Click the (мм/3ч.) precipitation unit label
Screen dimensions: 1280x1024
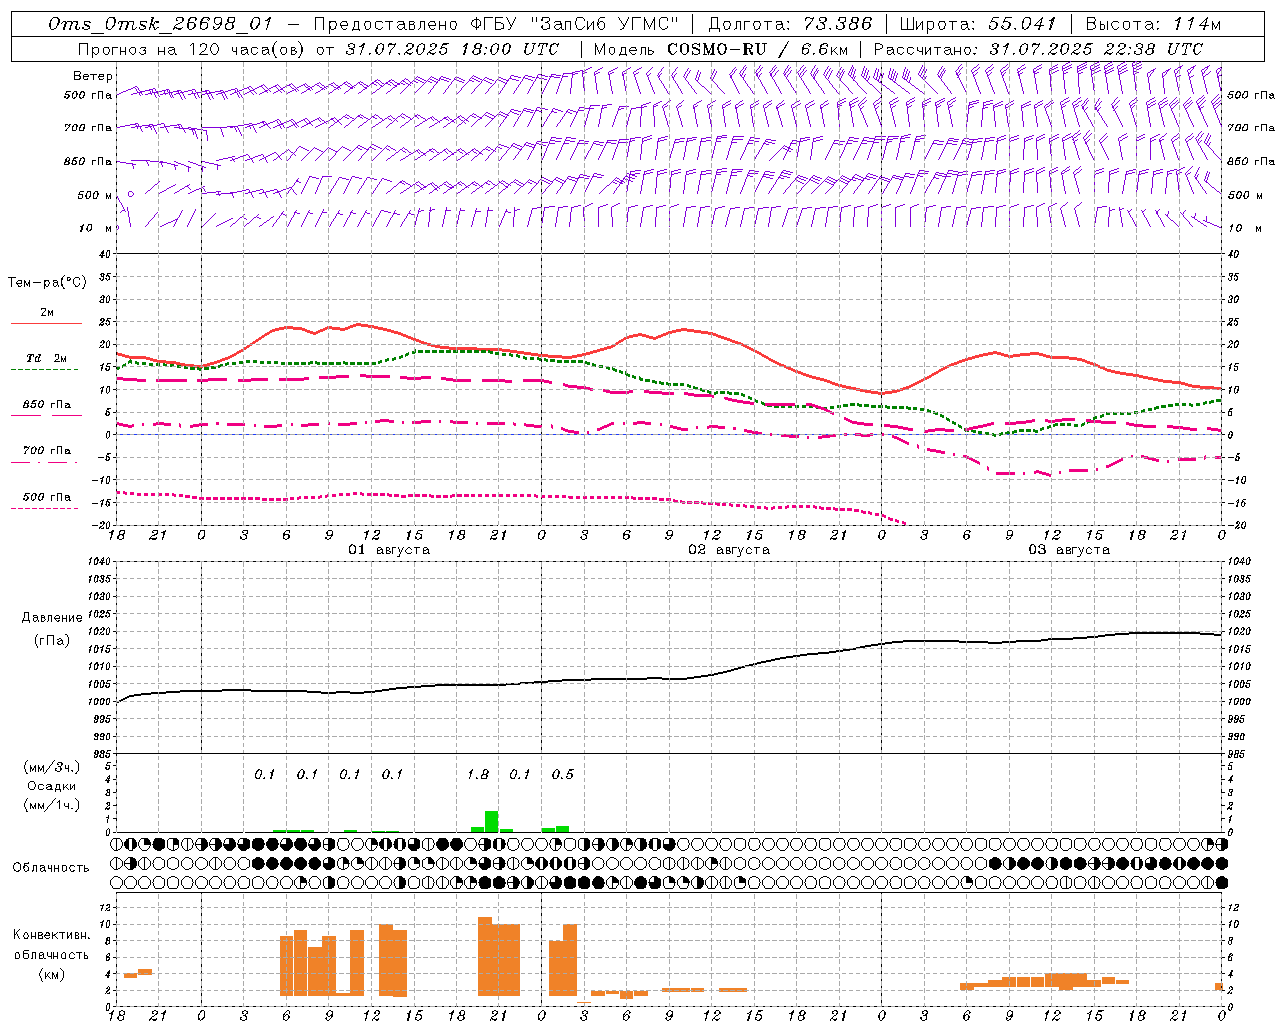coord(52,767)
